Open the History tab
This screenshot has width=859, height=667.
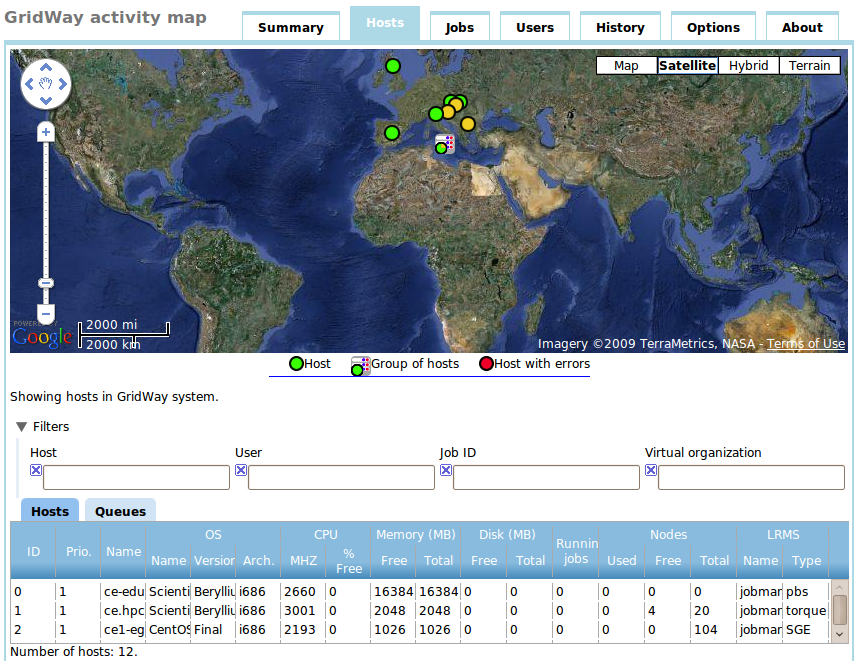tap(620, 27)
